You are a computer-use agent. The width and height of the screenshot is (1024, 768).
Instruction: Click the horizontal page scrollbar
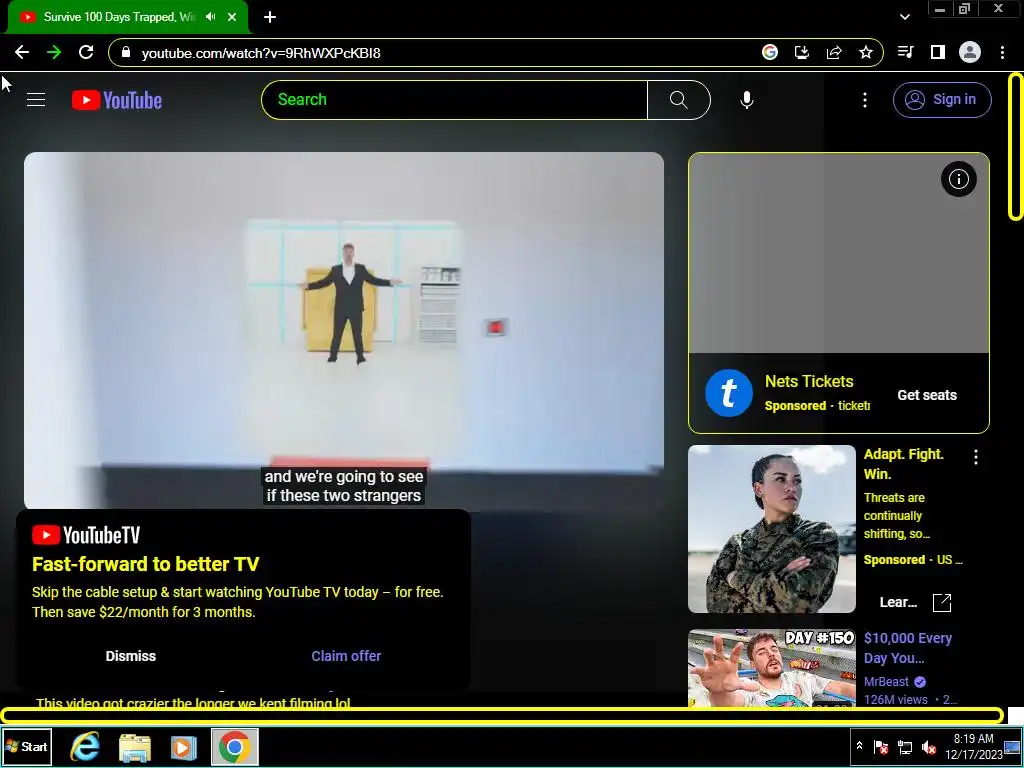[502, 716]
